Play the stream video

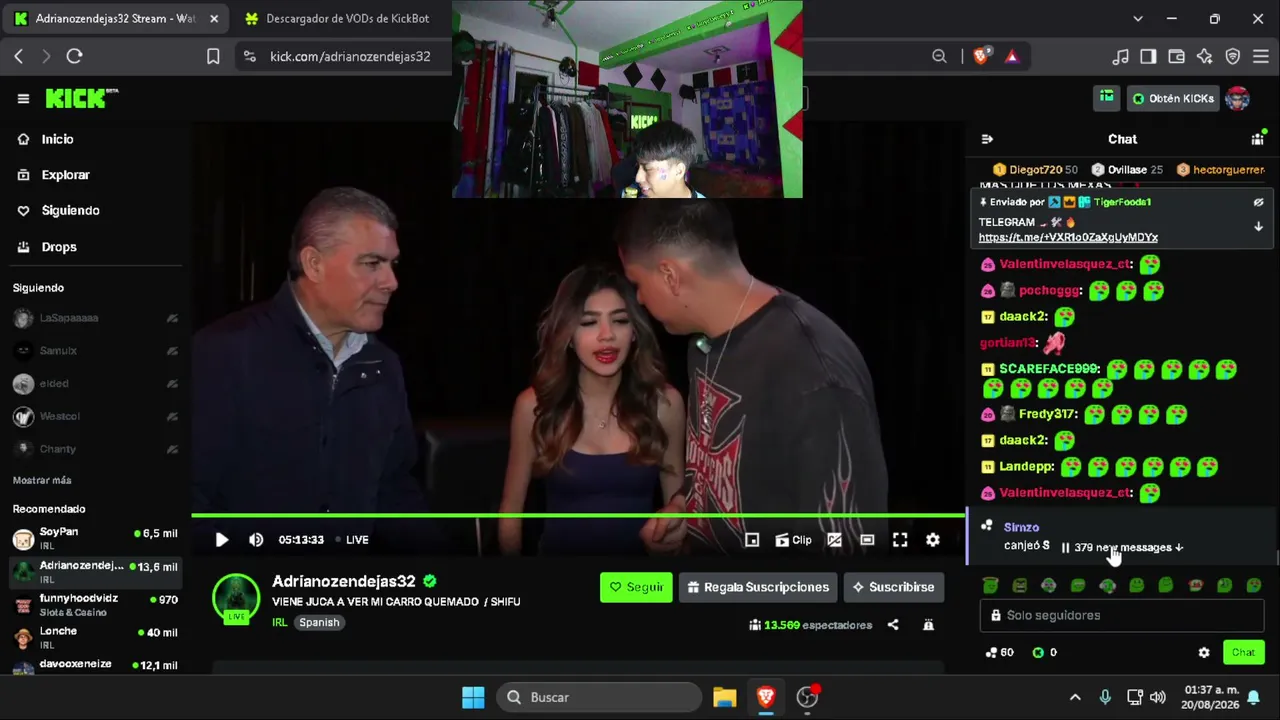click(222, 540)
